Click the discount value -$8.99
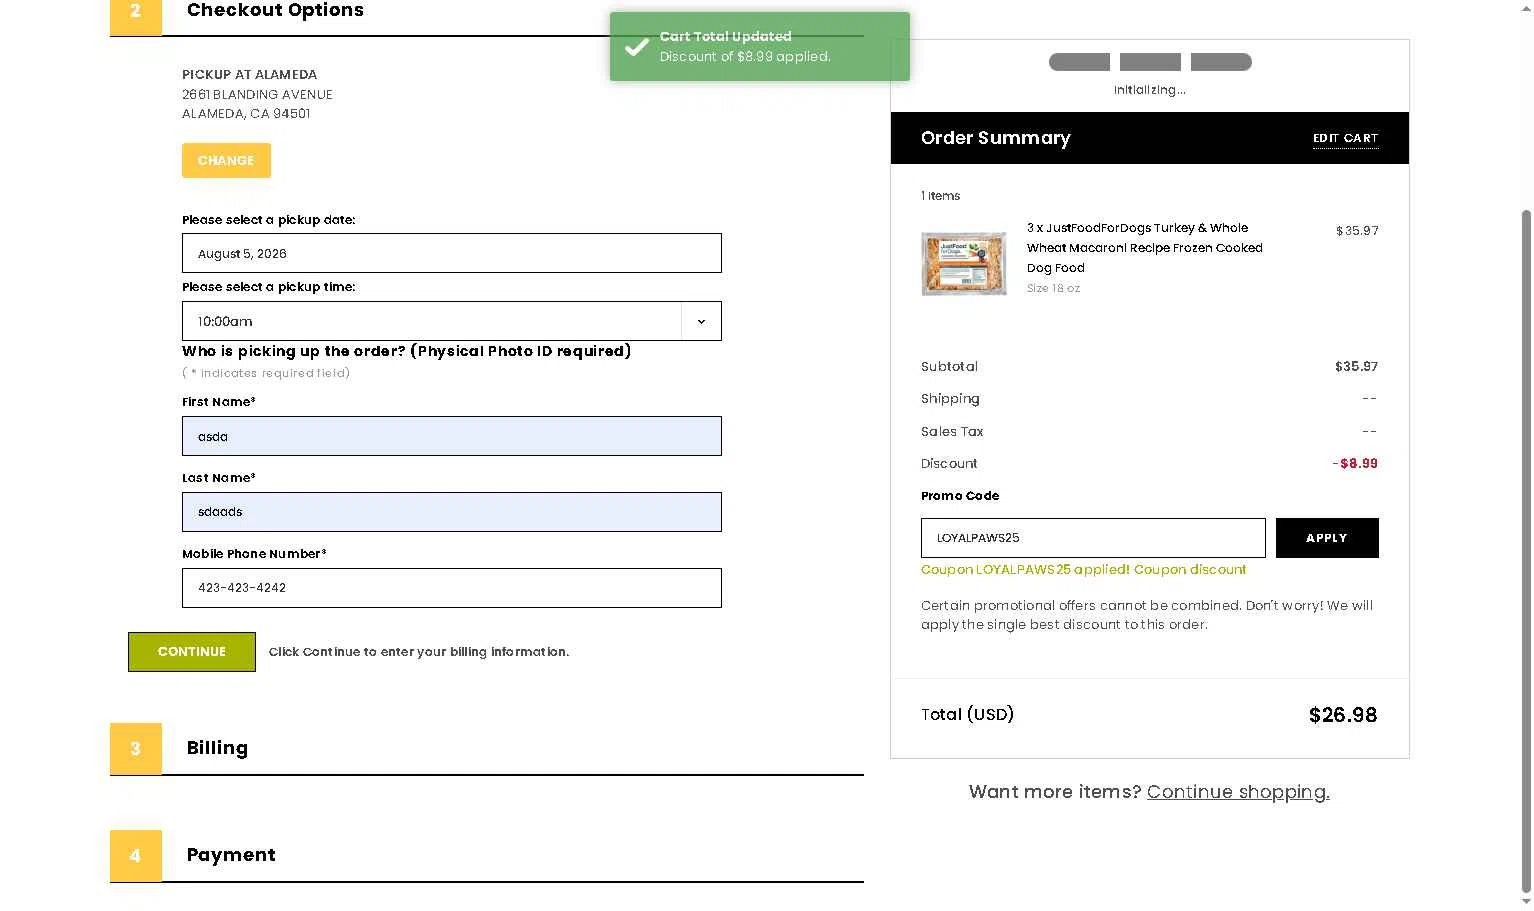This screenshot has width=1534, height=911. click(x=1355, y=464)
